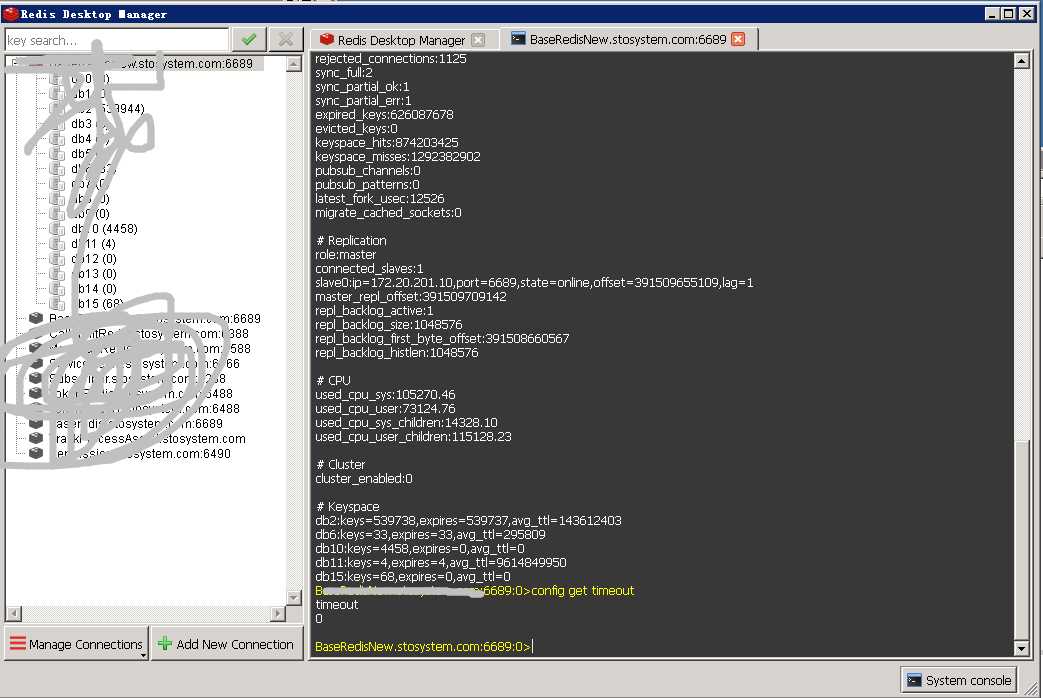Select the db4 database icon

[x=57, y=139]
